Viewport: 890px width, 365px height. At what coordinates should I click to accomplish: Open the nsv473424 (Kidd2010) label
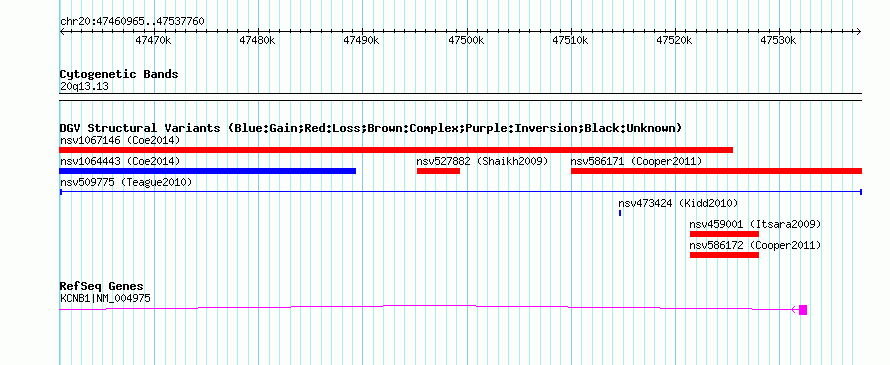click(678, 203)
